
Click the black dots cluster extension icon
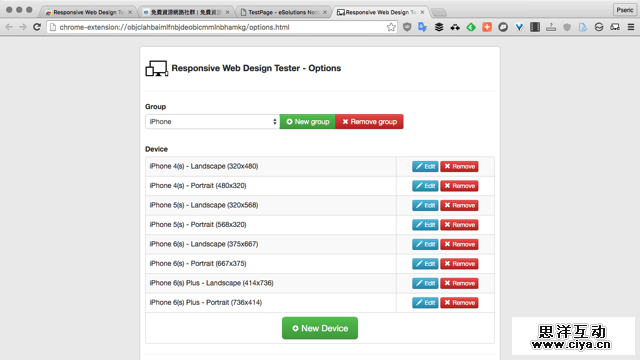455,27
